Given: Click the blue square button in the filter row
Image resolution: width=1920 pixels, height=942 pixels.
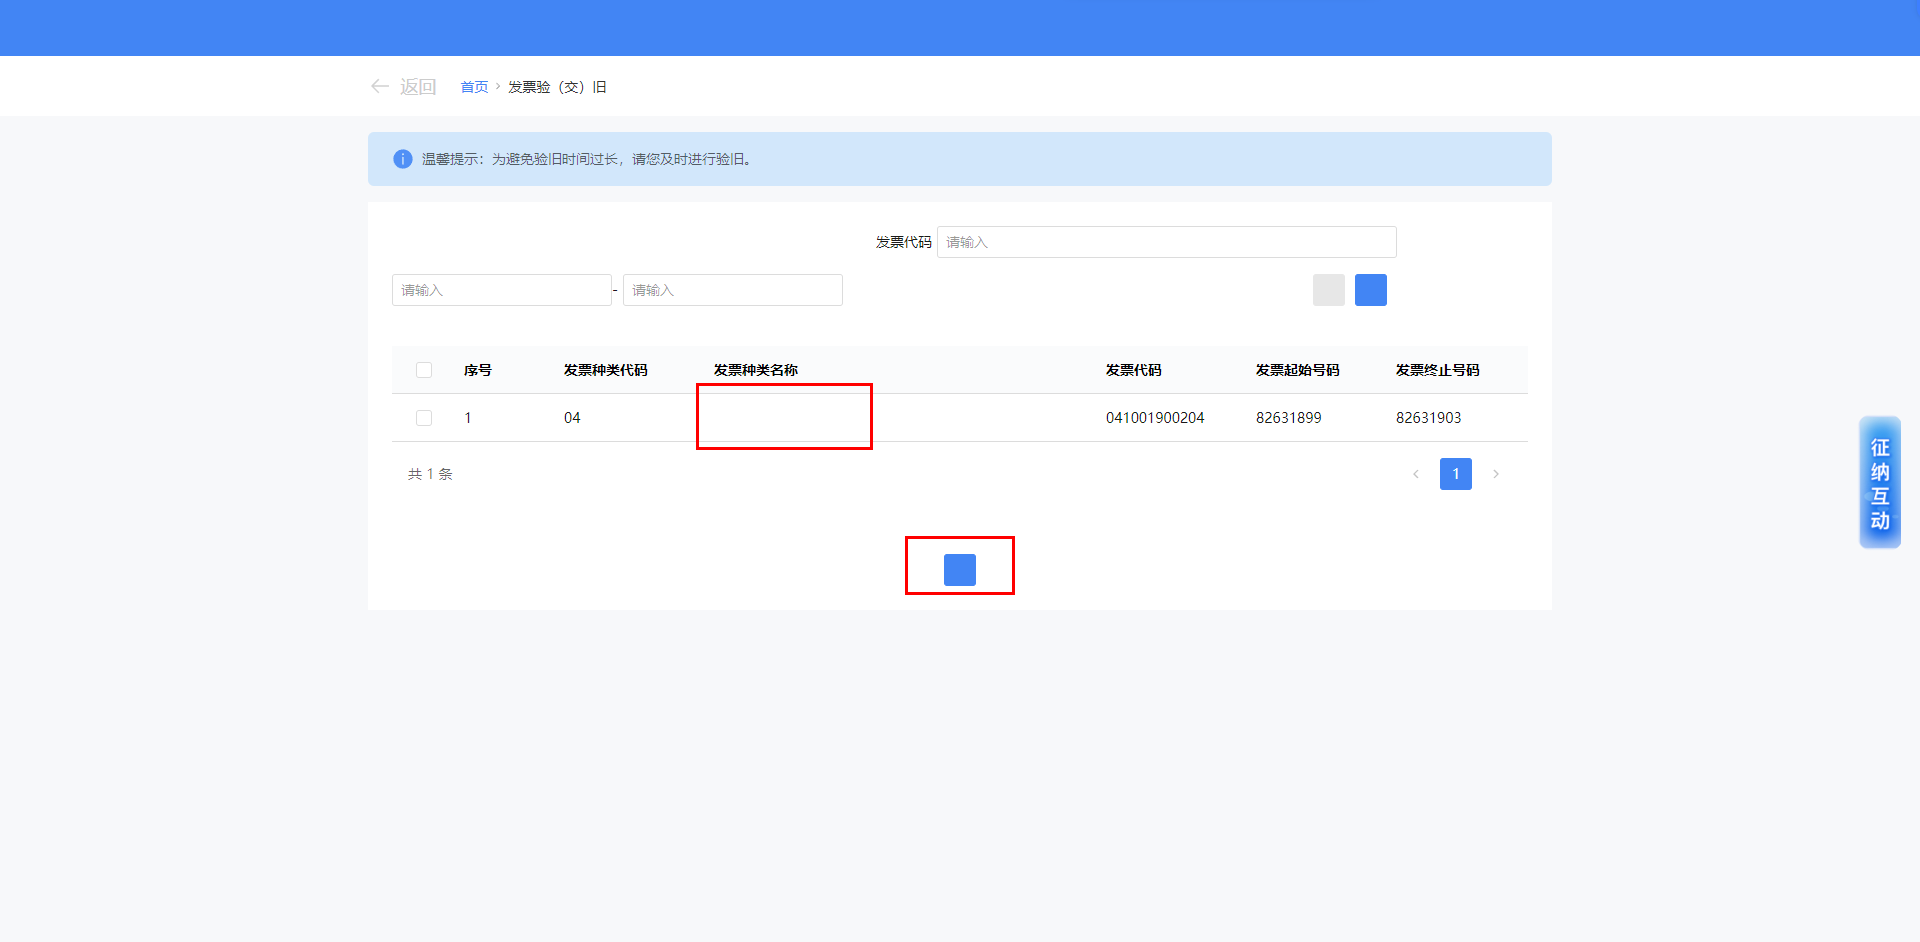Looking at the screenshot, I should [1370, 290].
